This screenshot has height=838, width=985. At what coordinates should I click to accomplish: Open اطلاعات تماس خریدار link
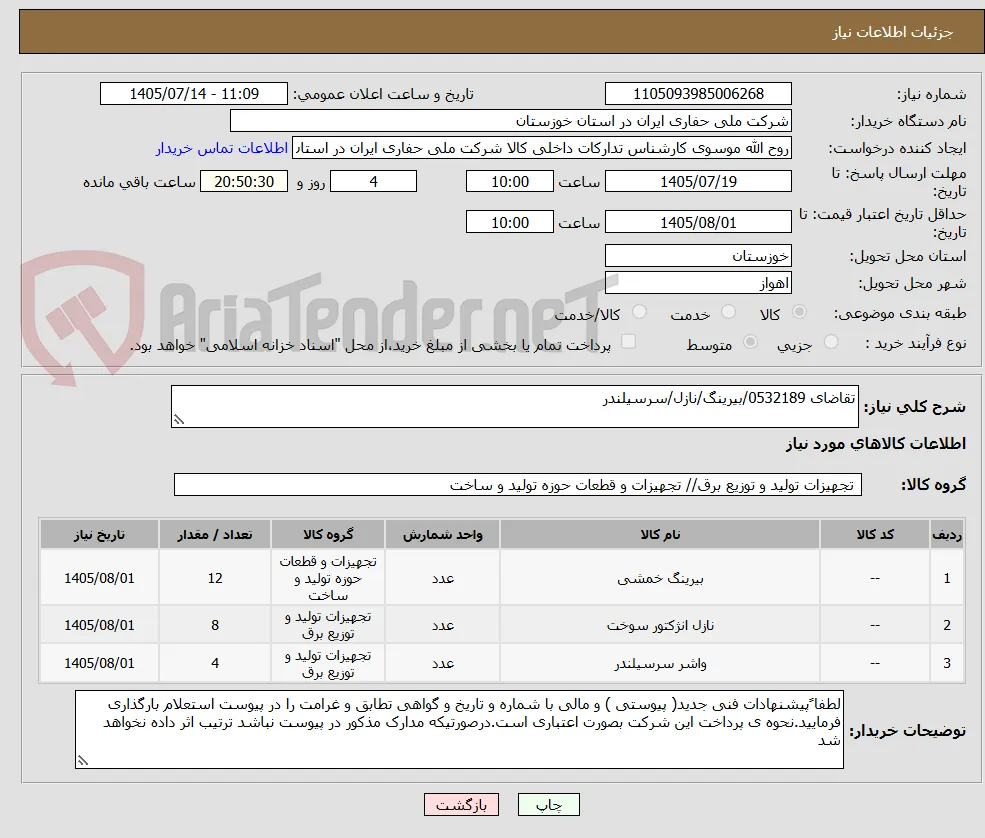point(222,148)
